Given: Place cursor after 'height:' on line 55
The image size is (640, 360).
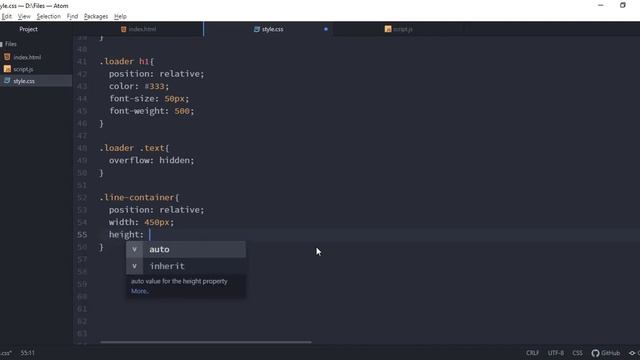Looking at the screenshot, I should tap(150, 235).
